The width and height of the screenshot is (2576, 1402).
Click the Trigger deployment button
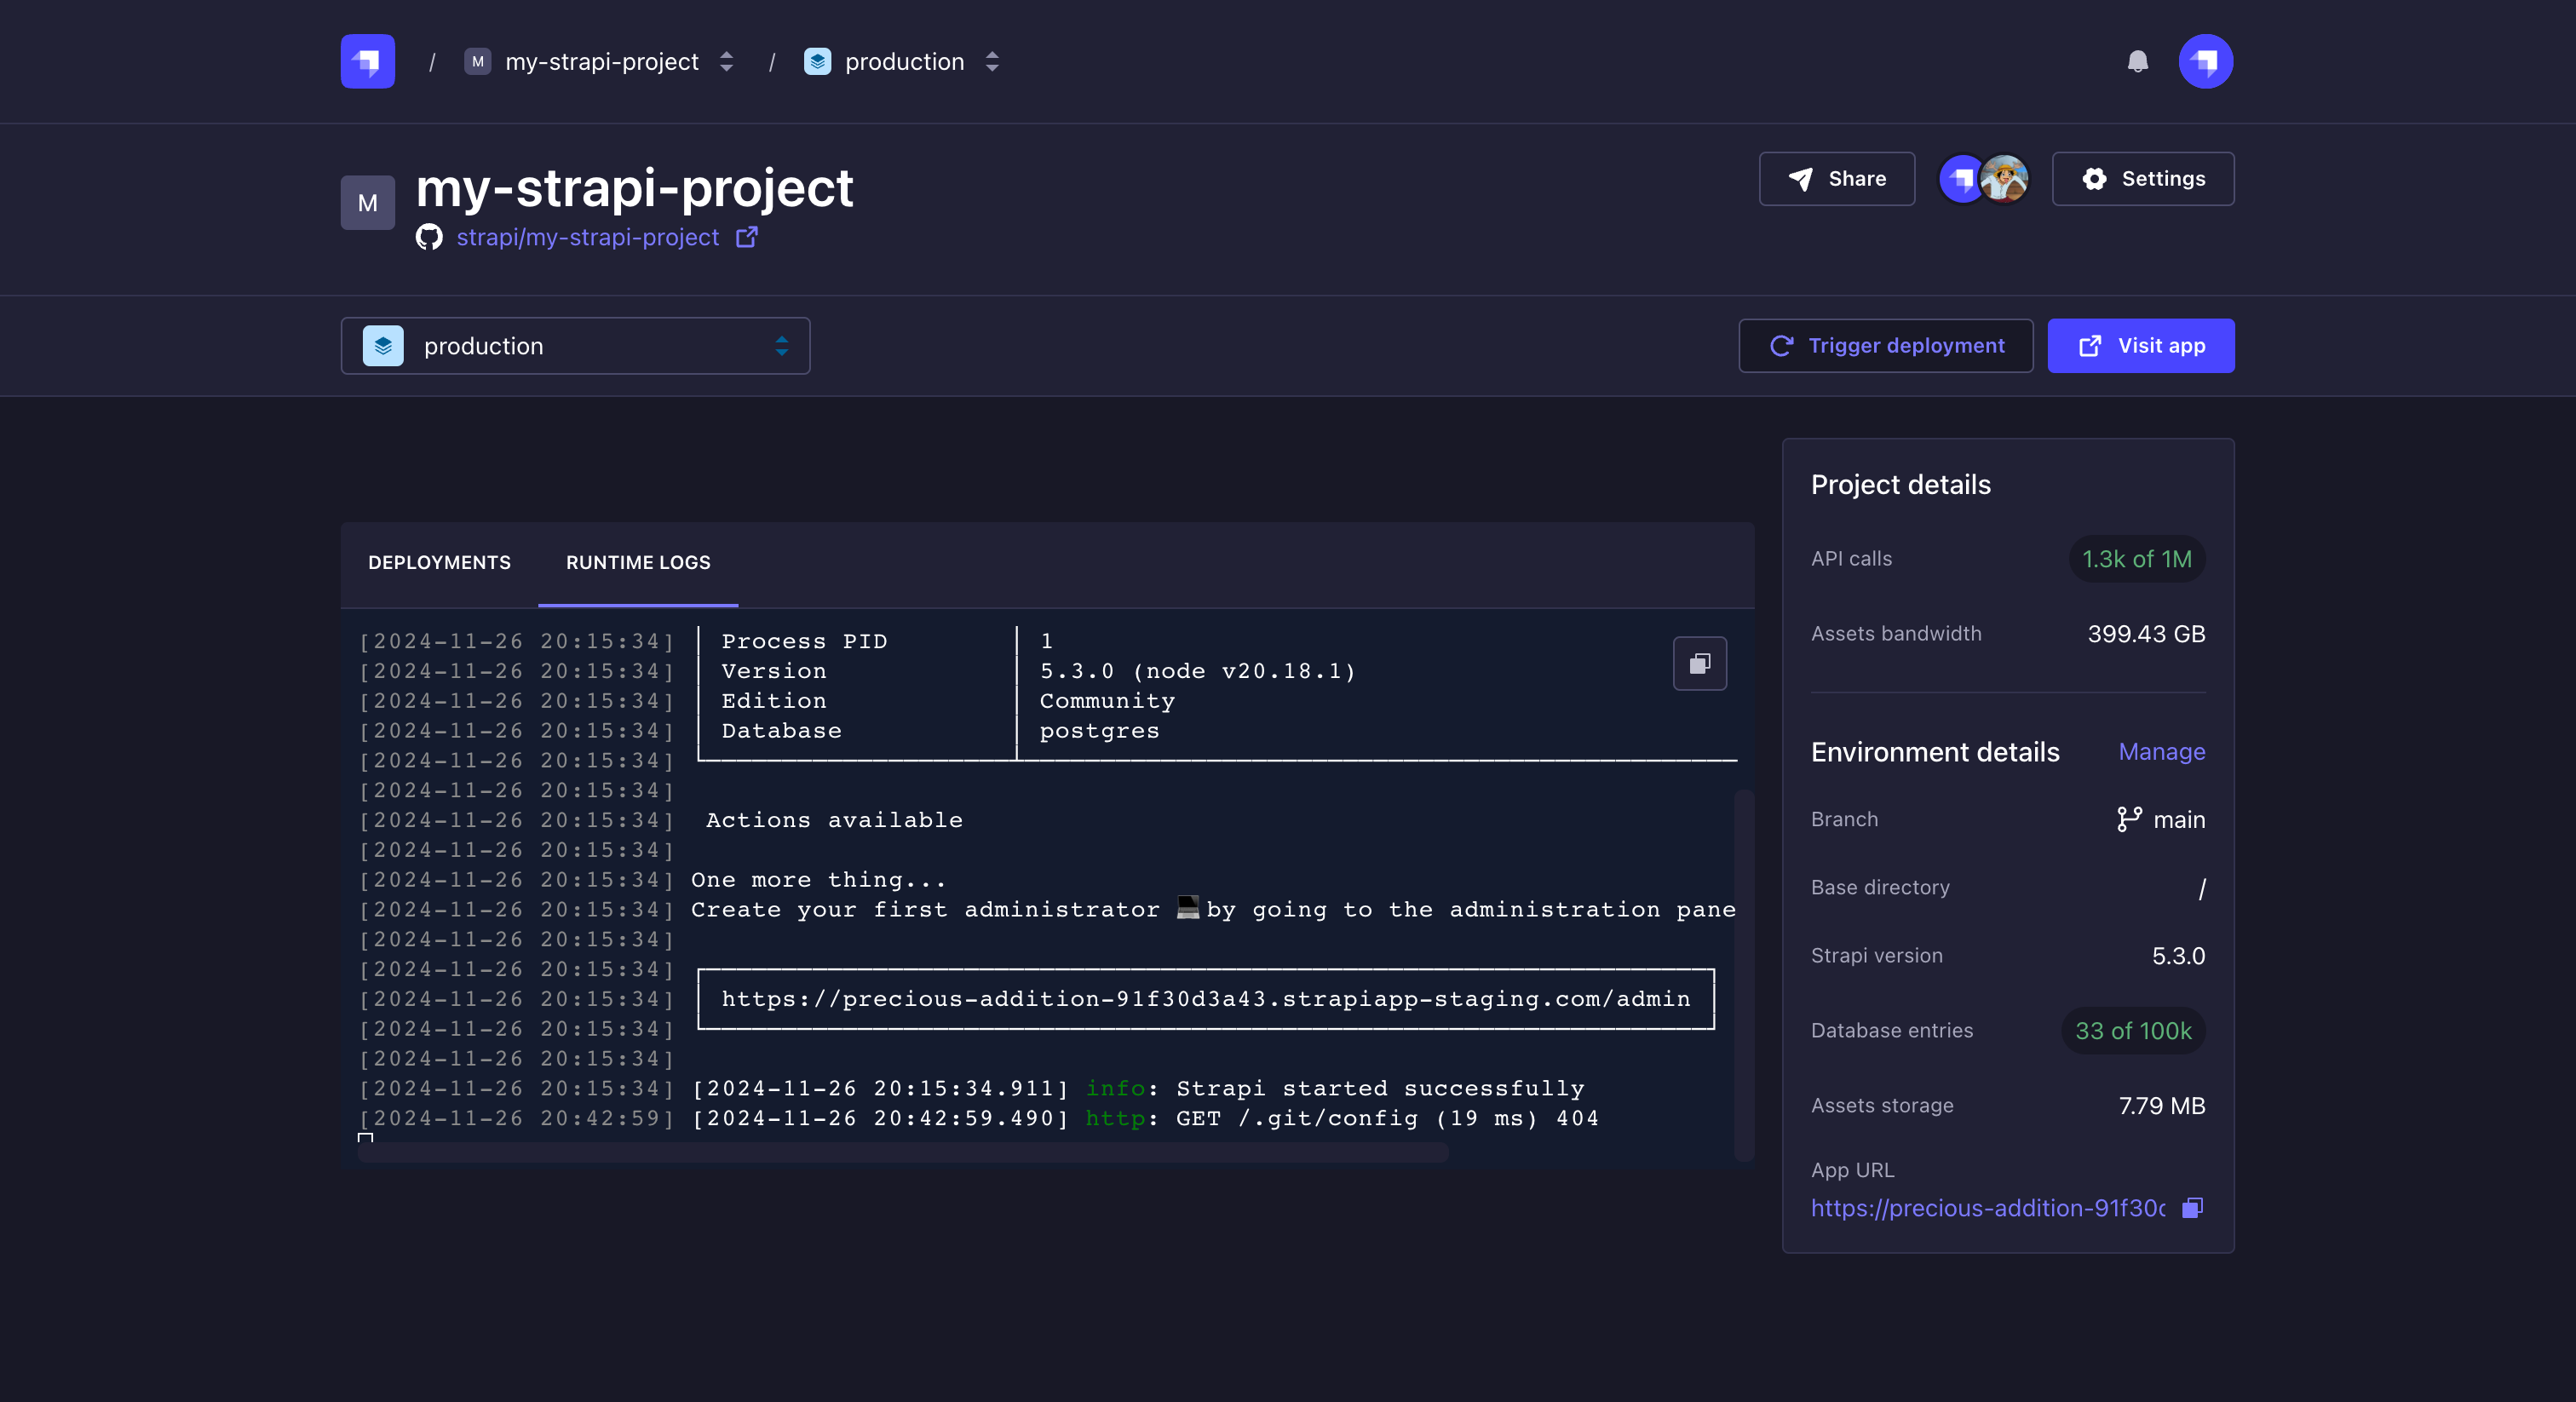[x=1885, y=345]
